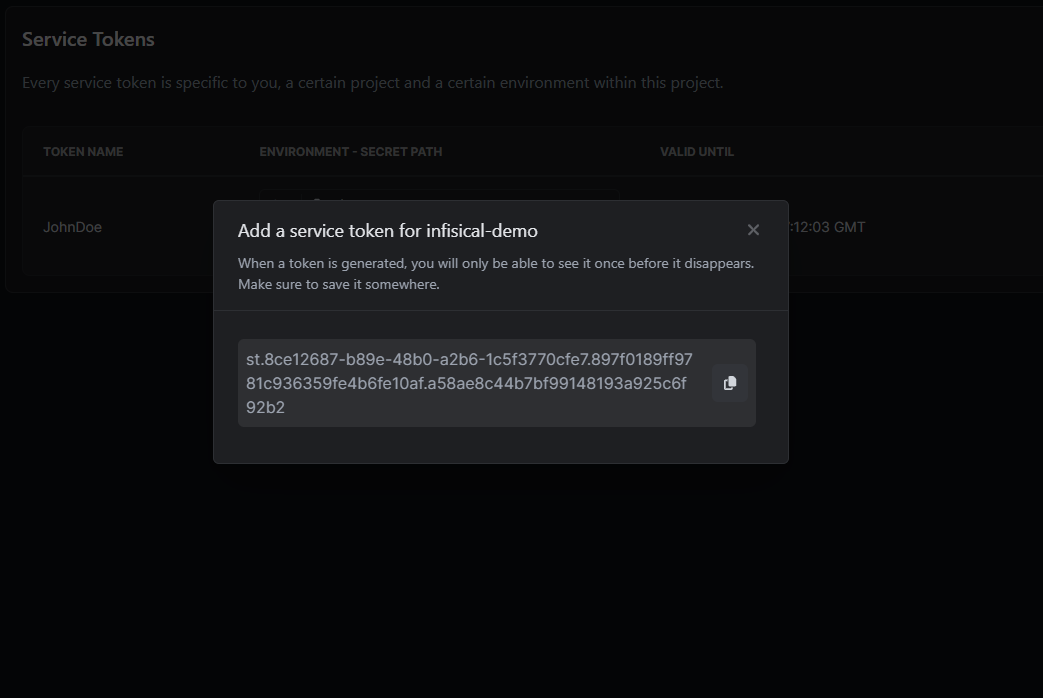Click the Service Tokens page heading

(88, 39)
